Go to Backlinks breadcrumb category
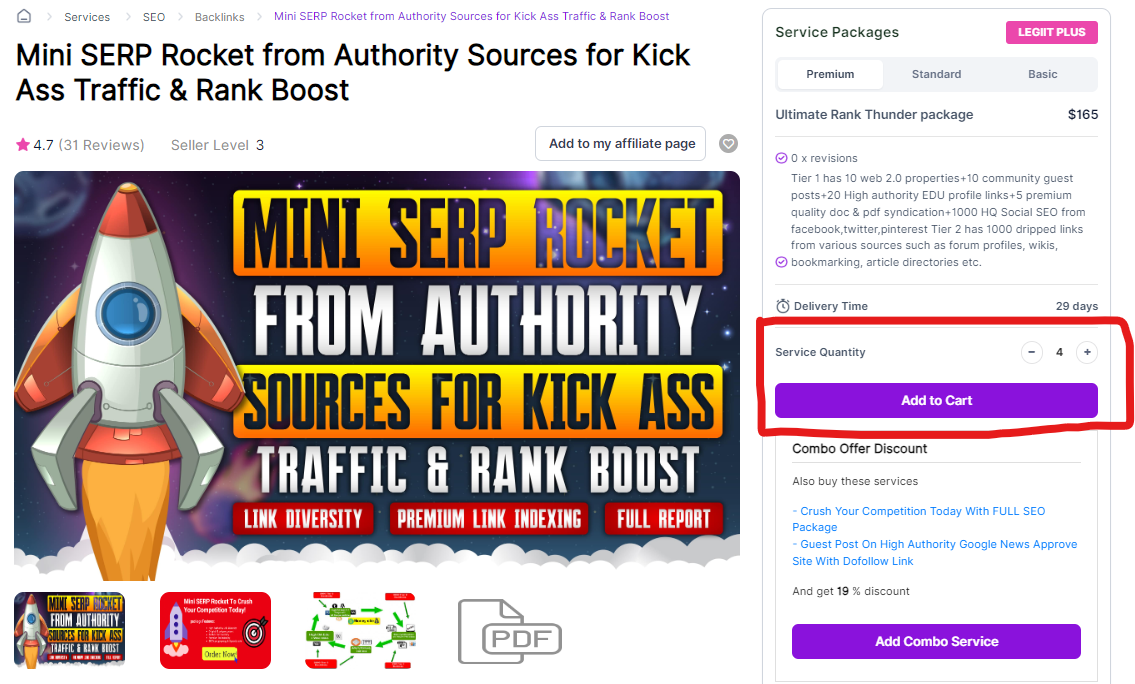 coord(219,17)
